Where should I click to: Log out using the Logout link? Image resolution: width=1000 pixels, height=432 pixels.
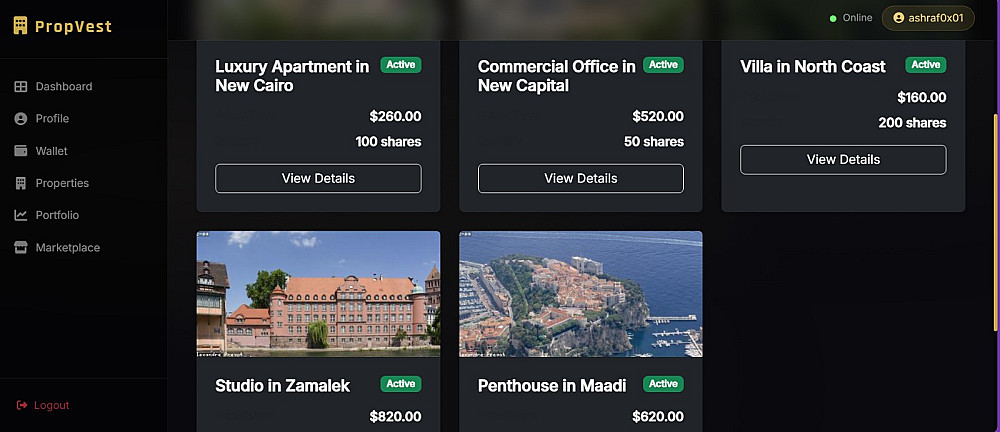coord(51,405)
